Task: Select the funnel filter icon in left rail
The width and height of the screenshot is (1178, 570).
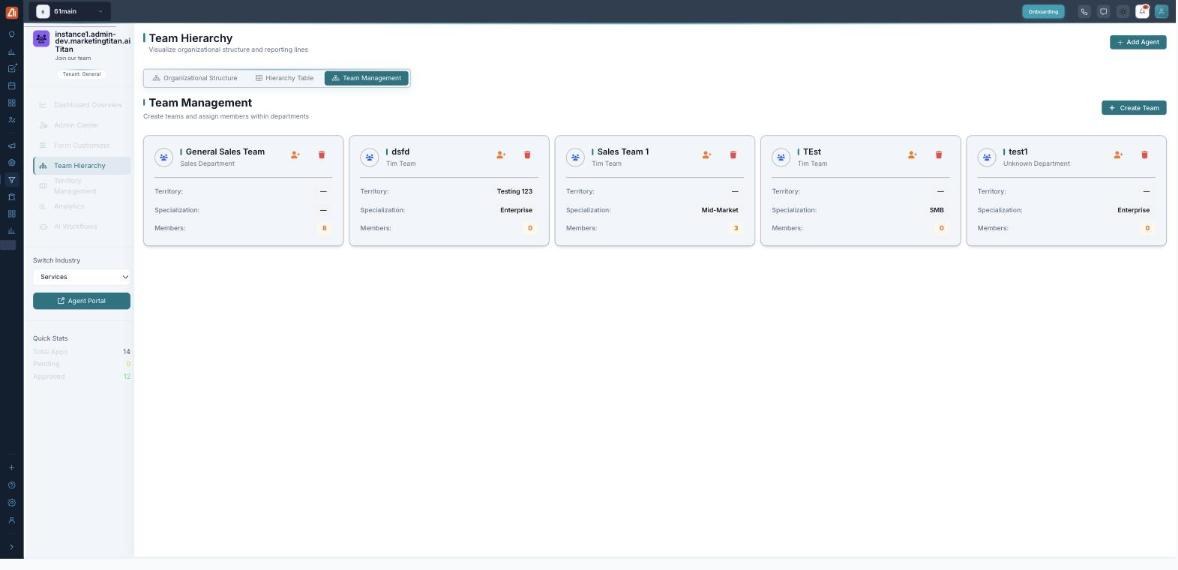Action: click(x=11, y=179)
